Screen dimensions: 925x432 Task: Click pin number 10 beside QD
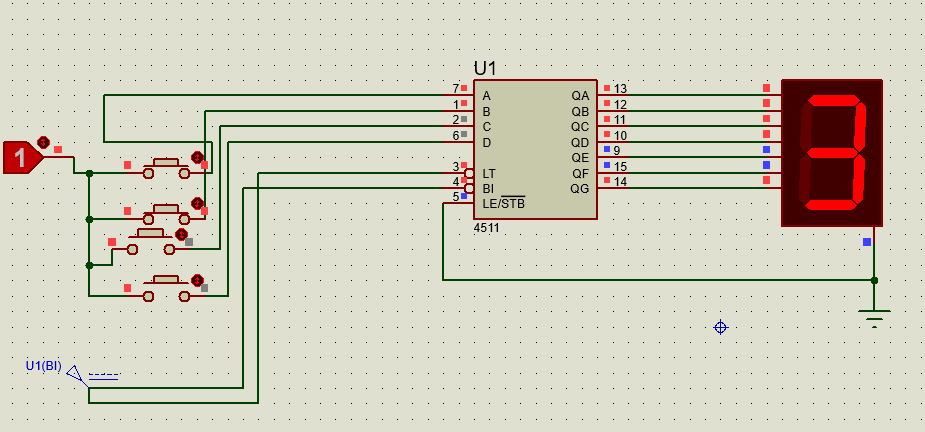(620, 136)
